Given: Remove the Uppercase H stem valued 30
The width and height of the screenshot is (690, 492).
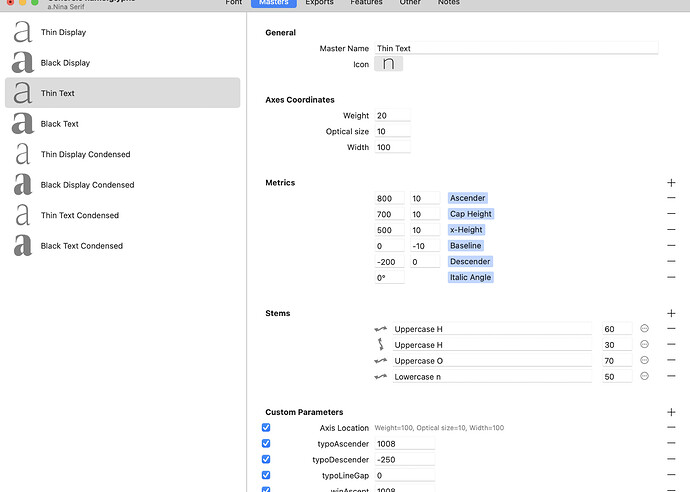Looking at the screenshot, I should point(671,345).
